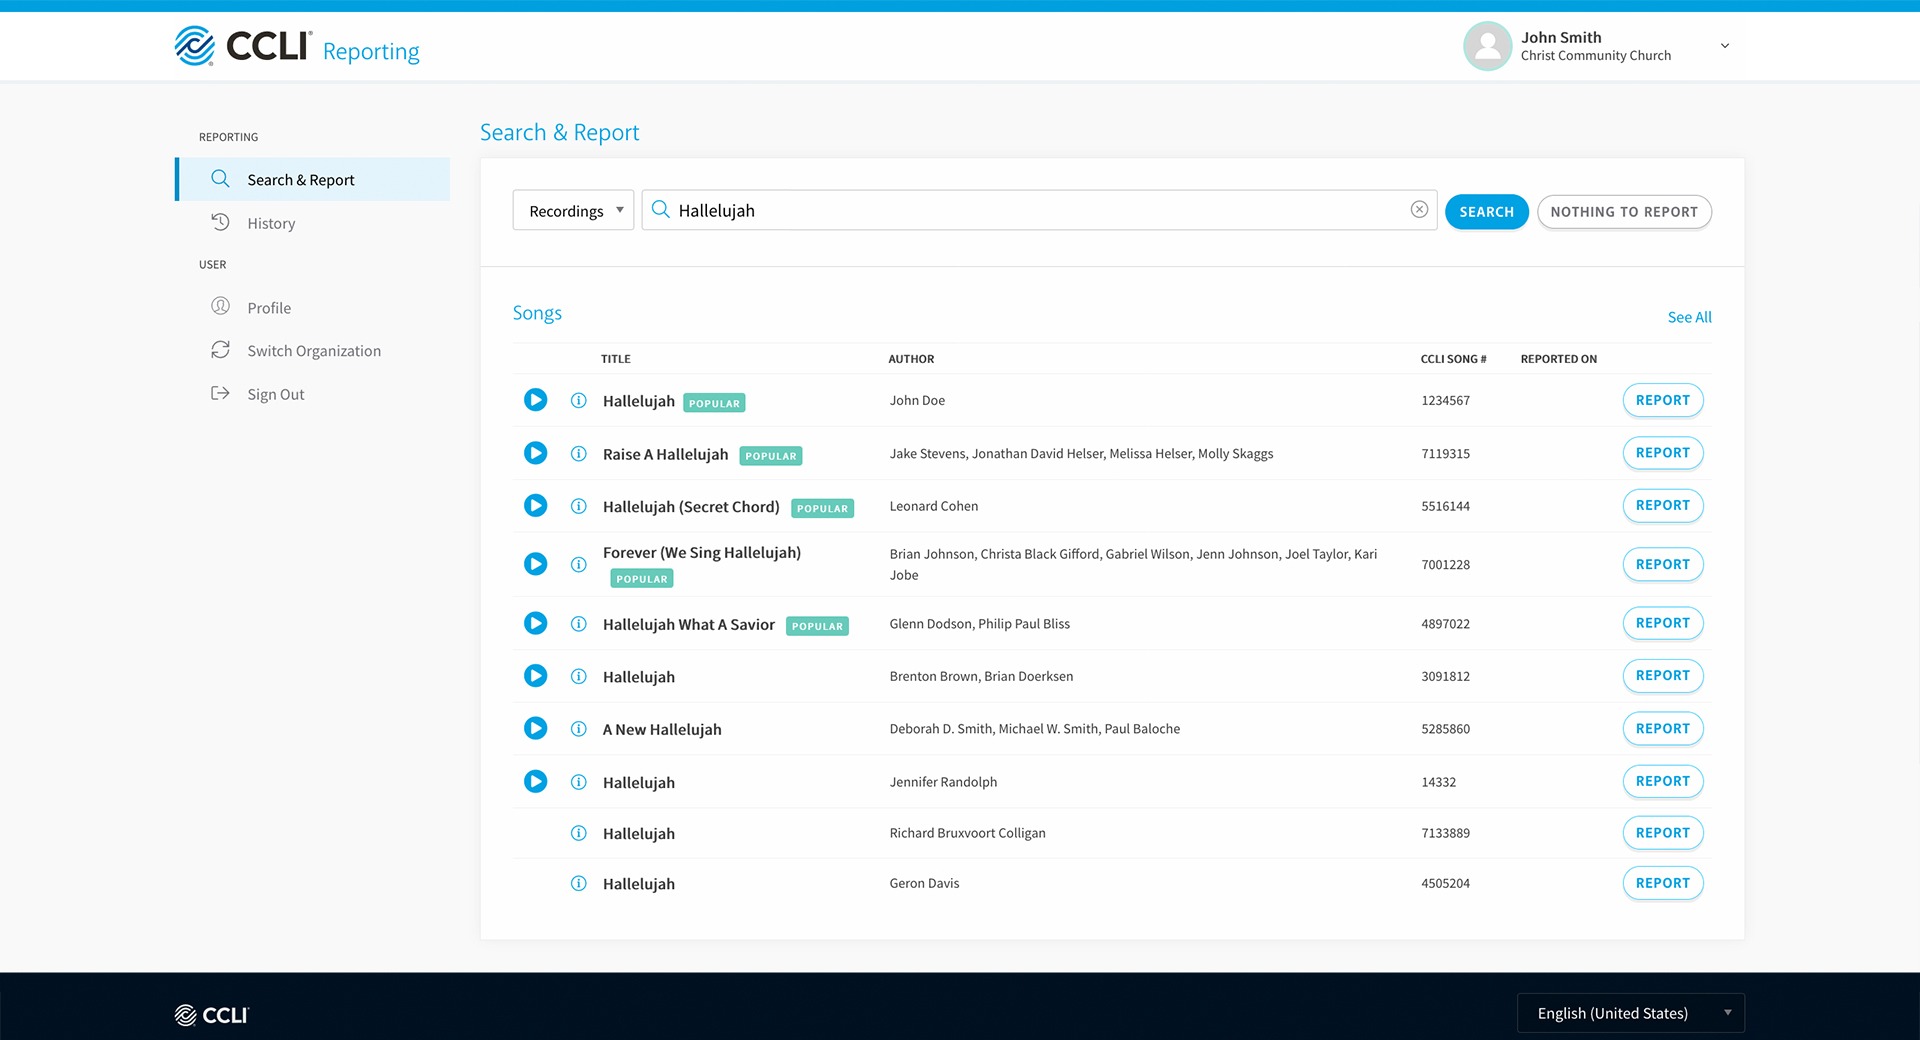
Task: Open the Recordings search type dropdown
Action: coord(573,210)
